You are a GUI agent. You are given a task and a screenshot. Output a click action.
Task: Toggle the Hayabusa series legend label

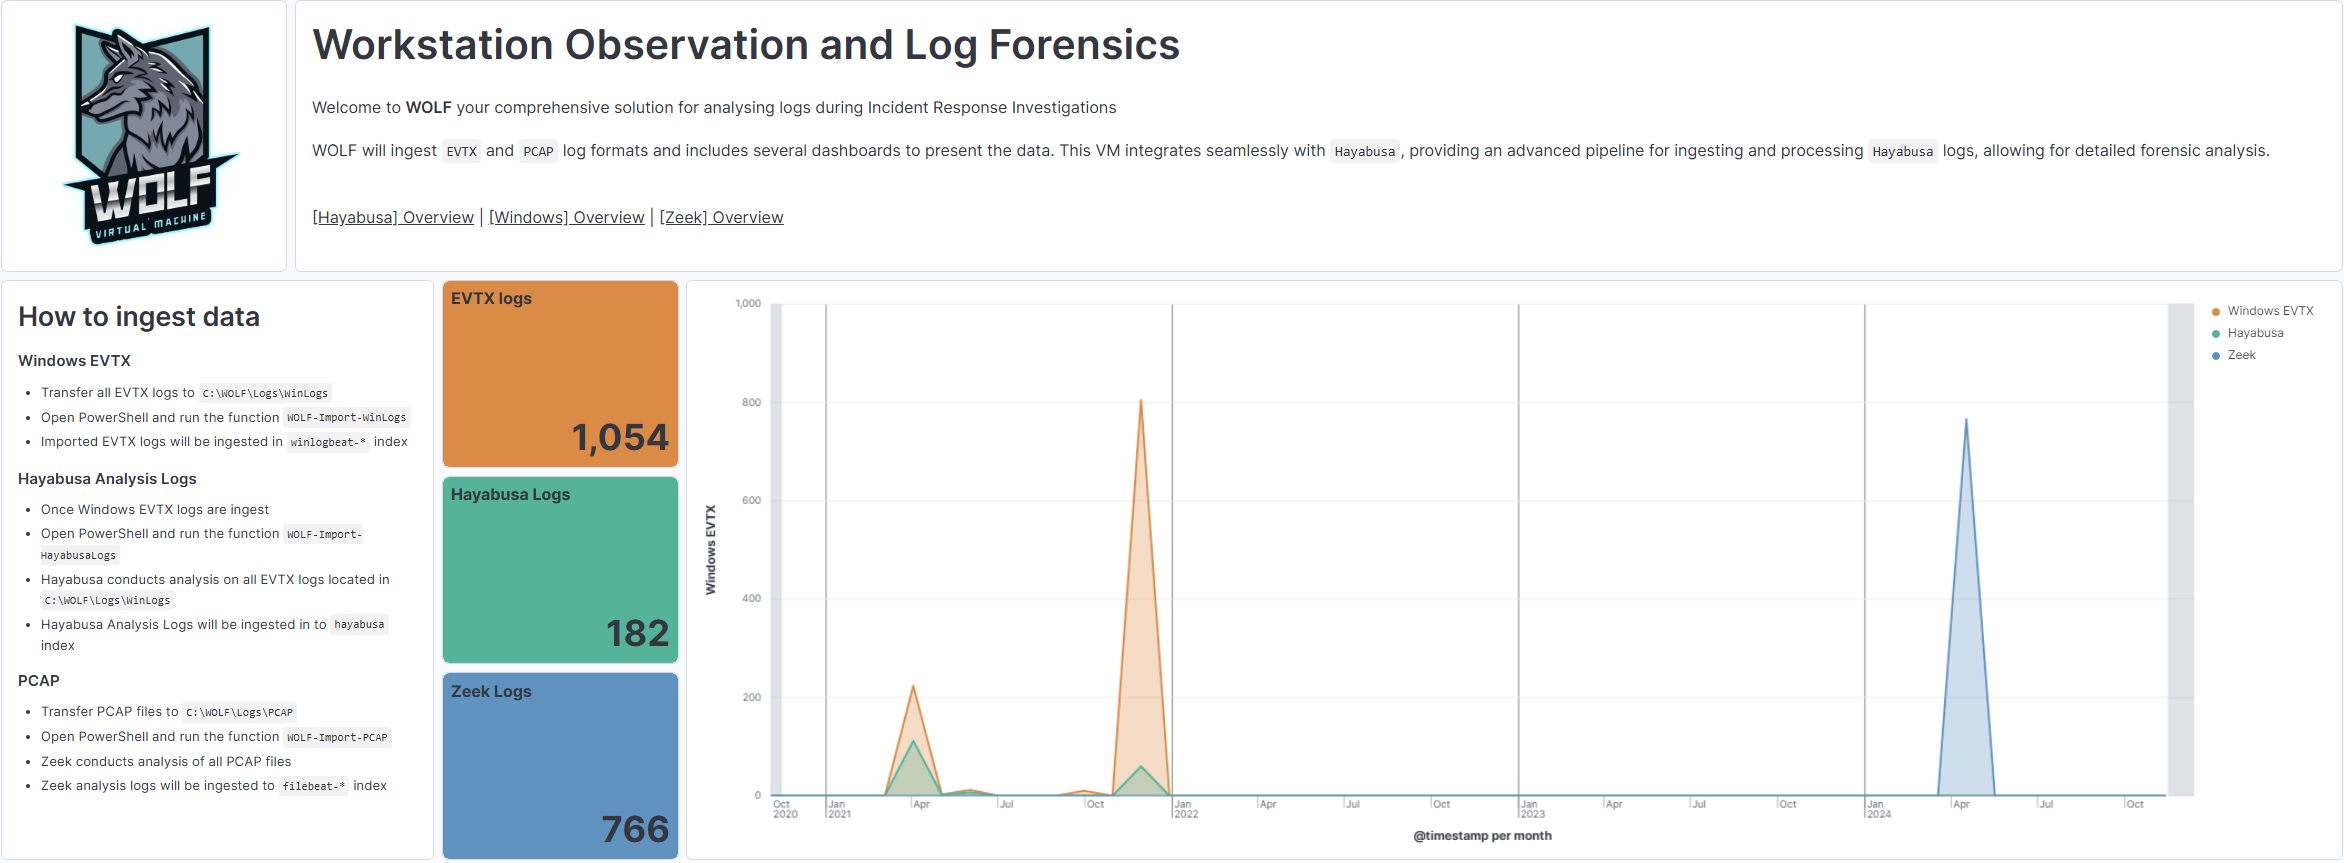point(2255,333)
